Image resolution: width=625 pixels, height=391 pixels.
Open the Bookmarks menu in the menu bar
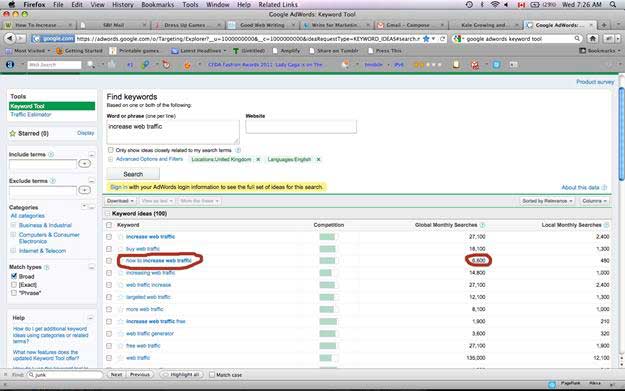pyautogui.click(x=157, y=4)
